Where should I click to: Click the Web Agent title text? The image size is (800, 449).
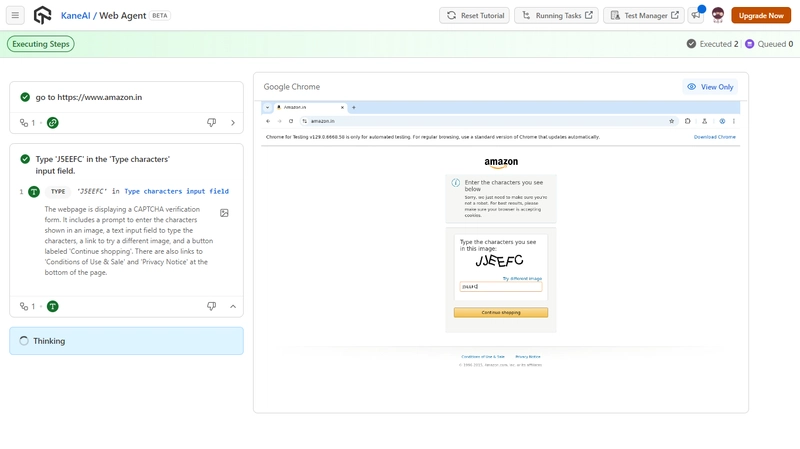coord(122,16)
